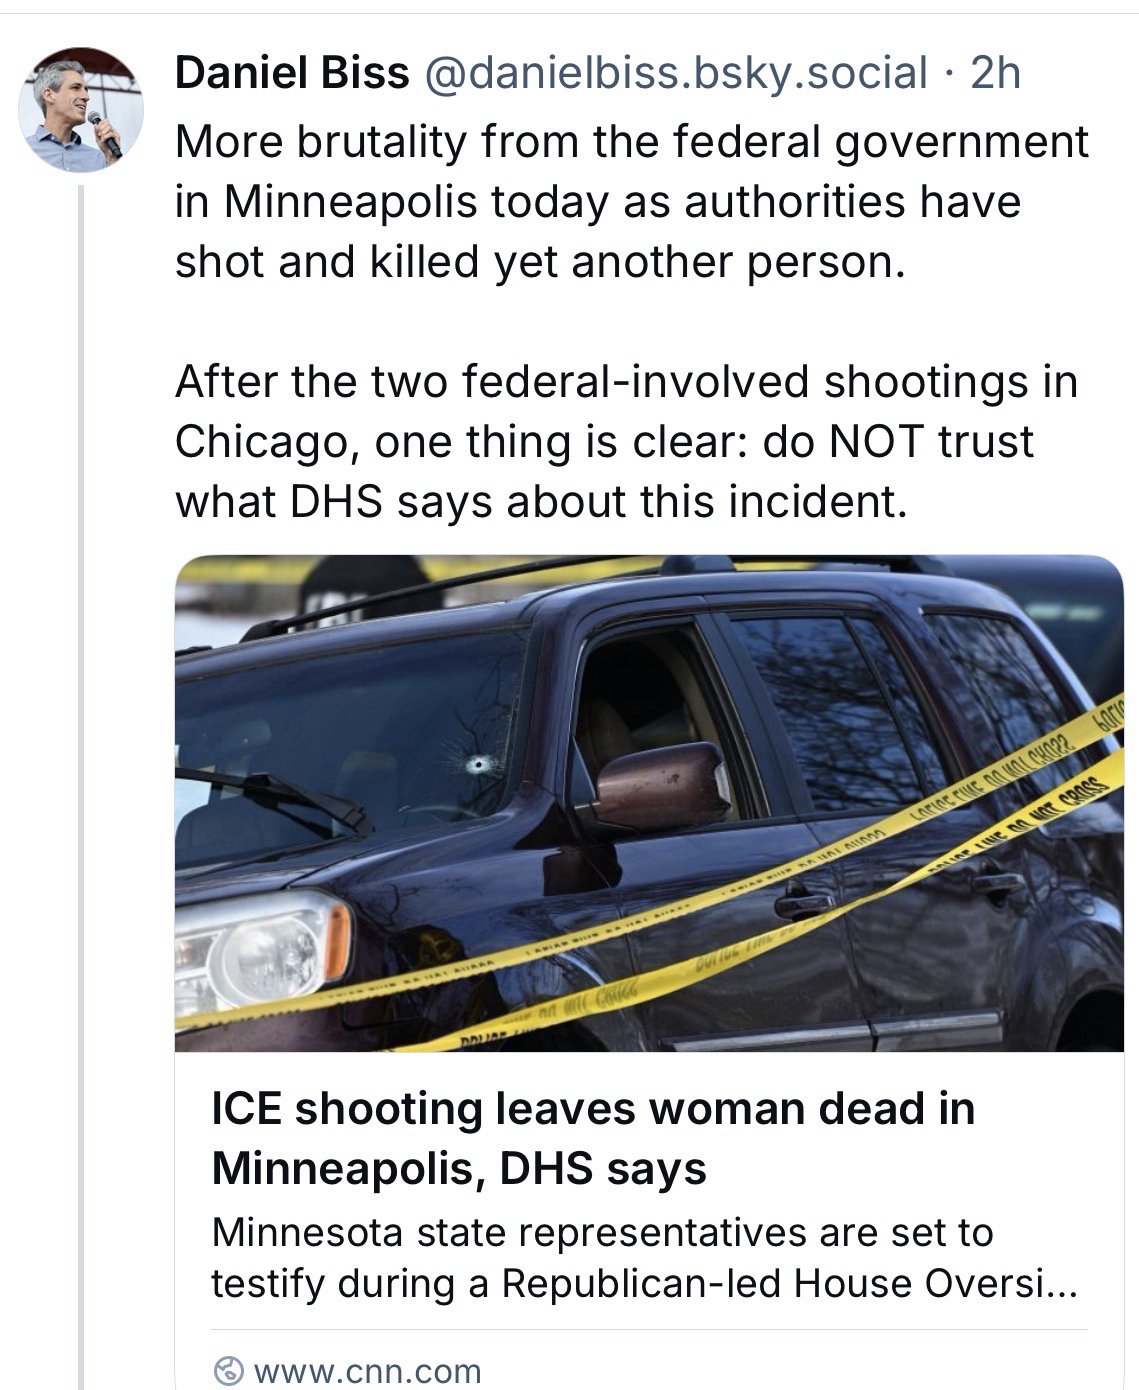Screen dimensions: 1139x1390
Task: Visit the @danielbiss.bsky.social handle
Action: [x=677, y=73]
